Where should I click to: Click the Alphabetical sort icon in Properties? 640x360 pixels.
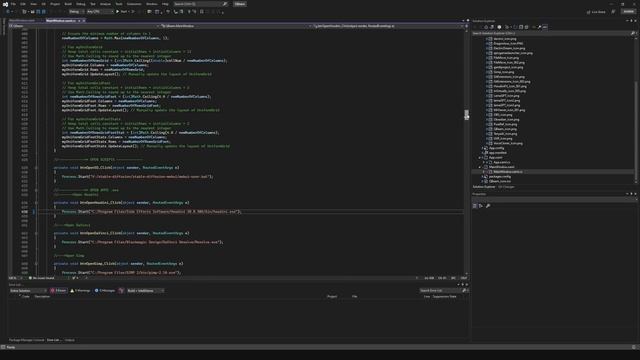point(481,206)
